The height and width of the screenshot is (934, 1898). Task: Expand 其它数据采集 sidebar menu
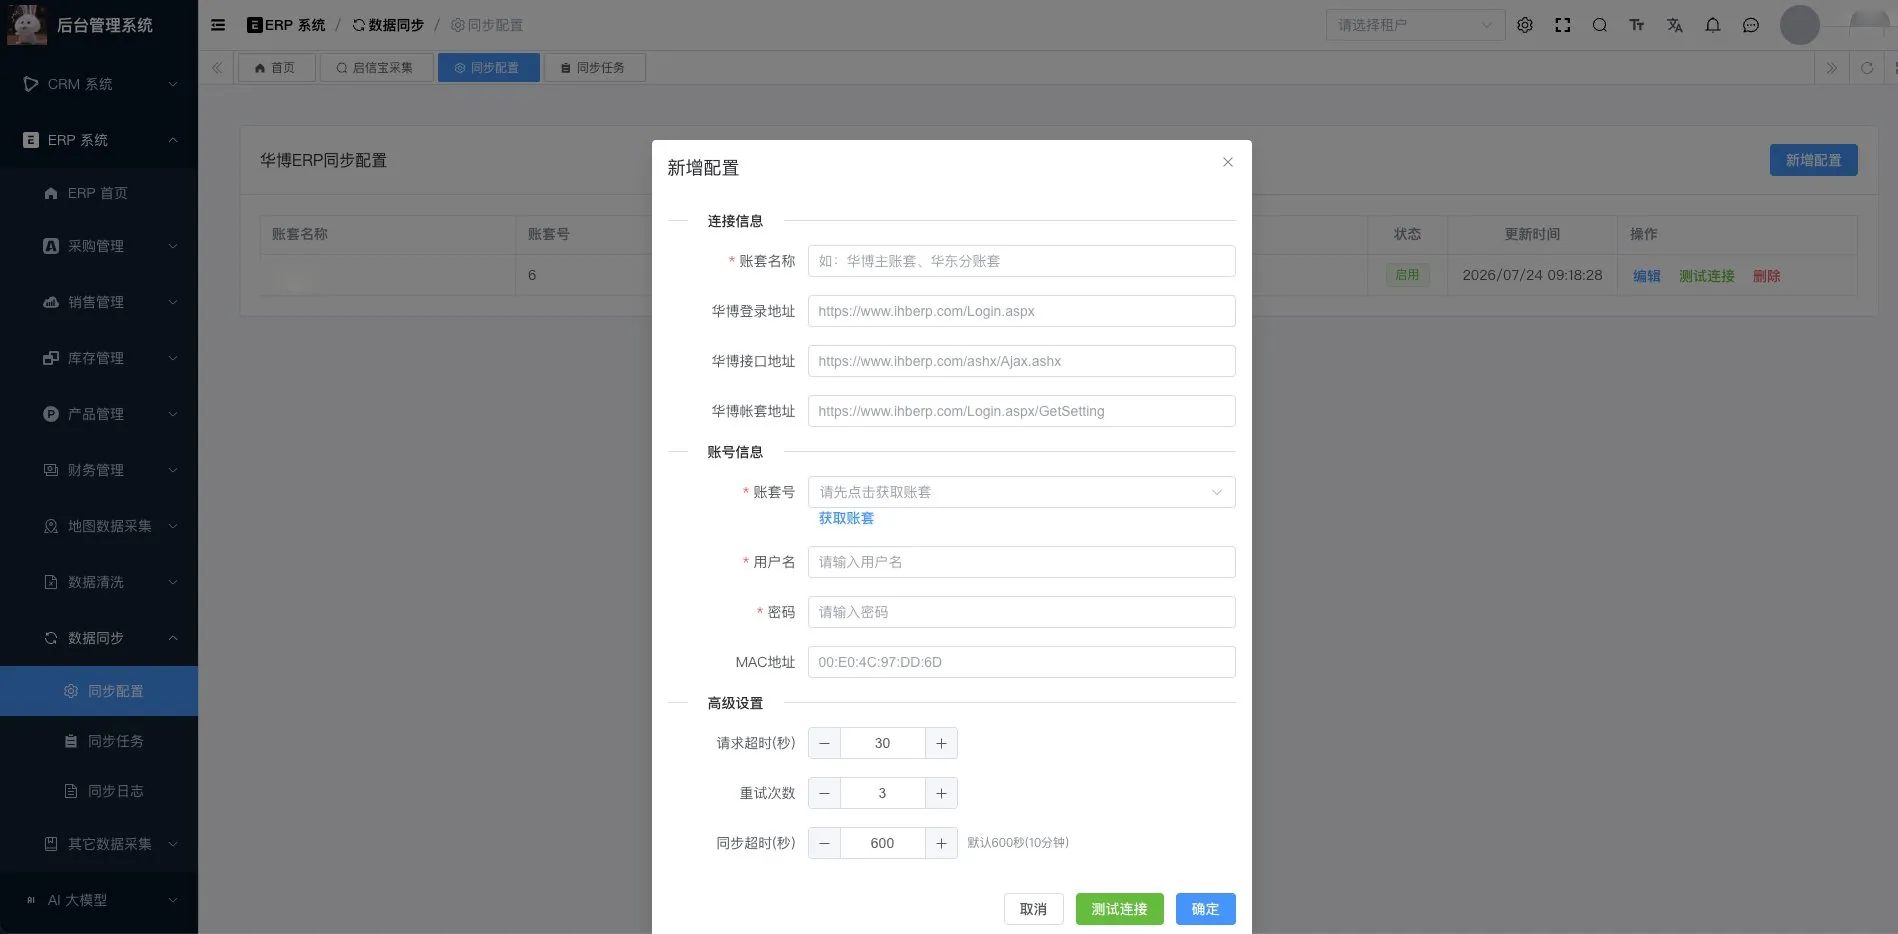click(99, 844)
